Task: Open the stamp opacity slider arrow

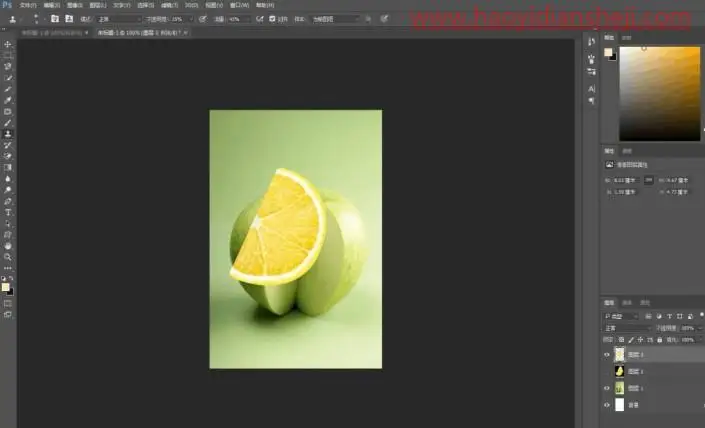Action: (x=191, y=19)
